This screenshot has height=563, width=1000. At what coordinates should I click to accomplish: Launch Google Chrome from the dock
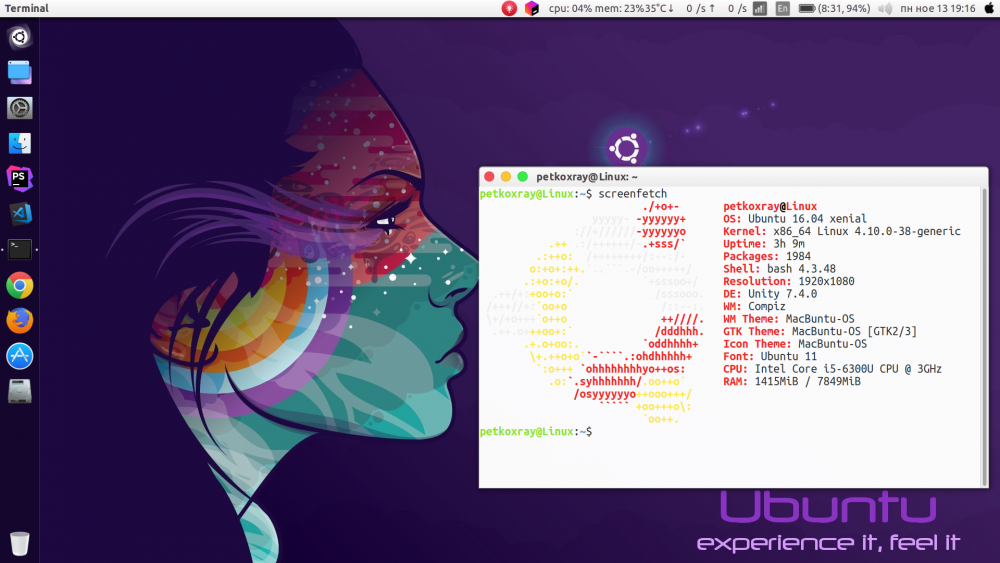20,285
